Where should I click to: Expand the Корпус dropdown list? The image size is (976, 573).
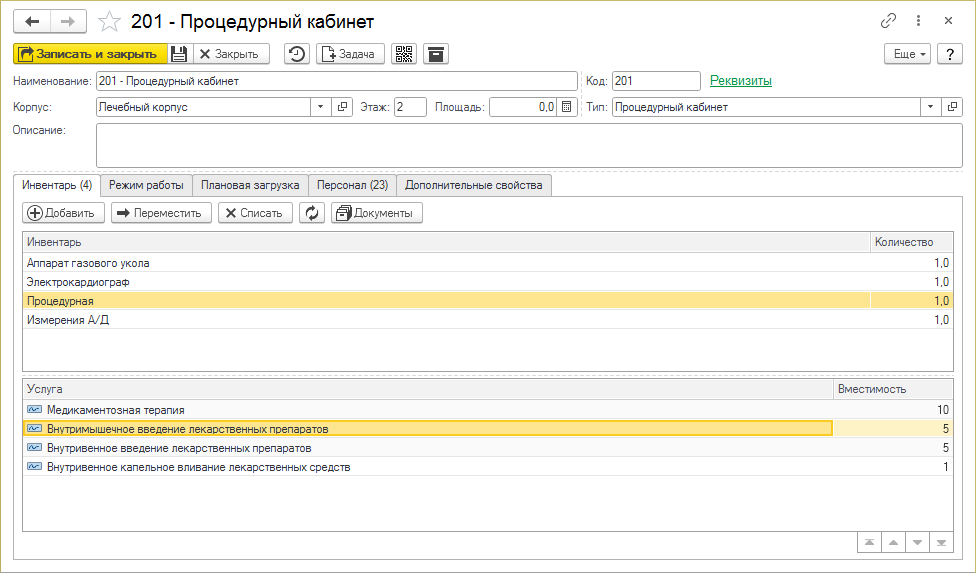click(320, 107)
